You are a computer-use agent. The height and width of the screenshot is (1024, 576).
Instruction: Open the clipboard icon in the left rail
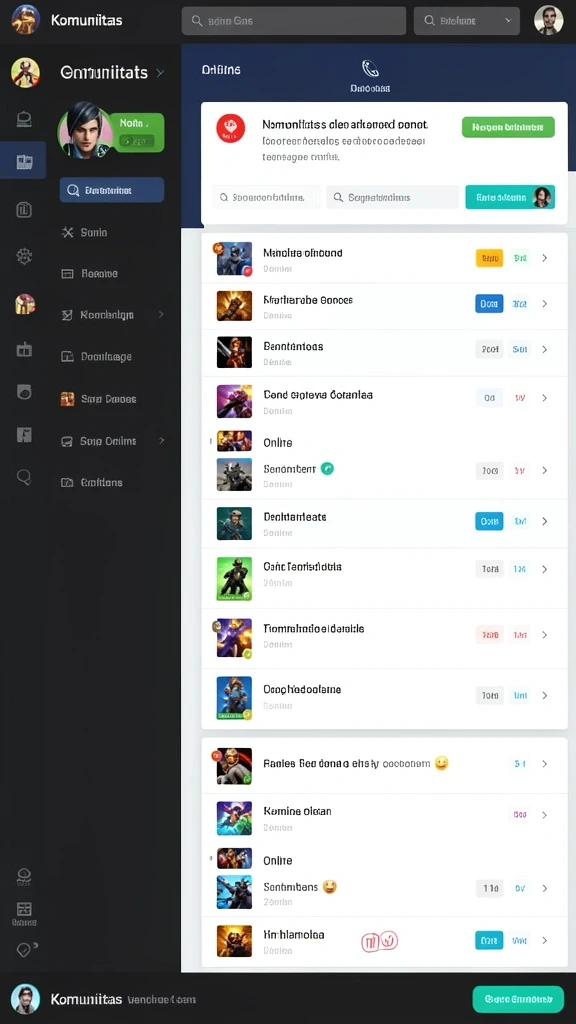[x=24, y=209]
